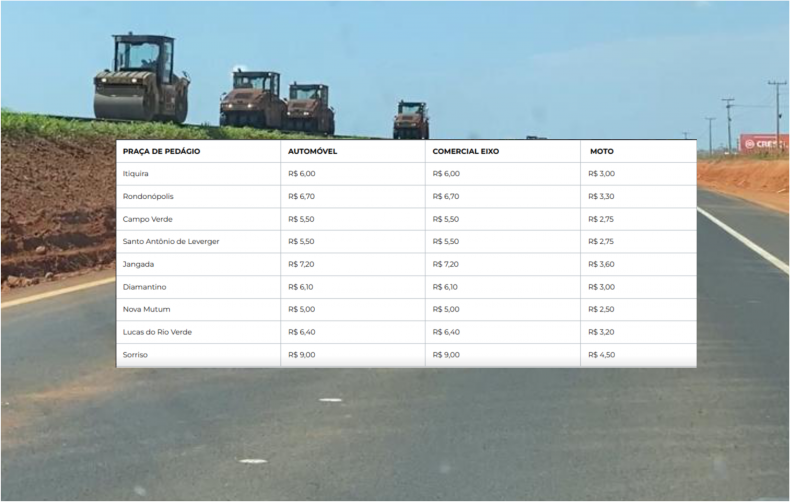790x502 pixels.
Task: Select Nova Mutum's moto price R$ 2,50
Action: (x=601, y=309)
